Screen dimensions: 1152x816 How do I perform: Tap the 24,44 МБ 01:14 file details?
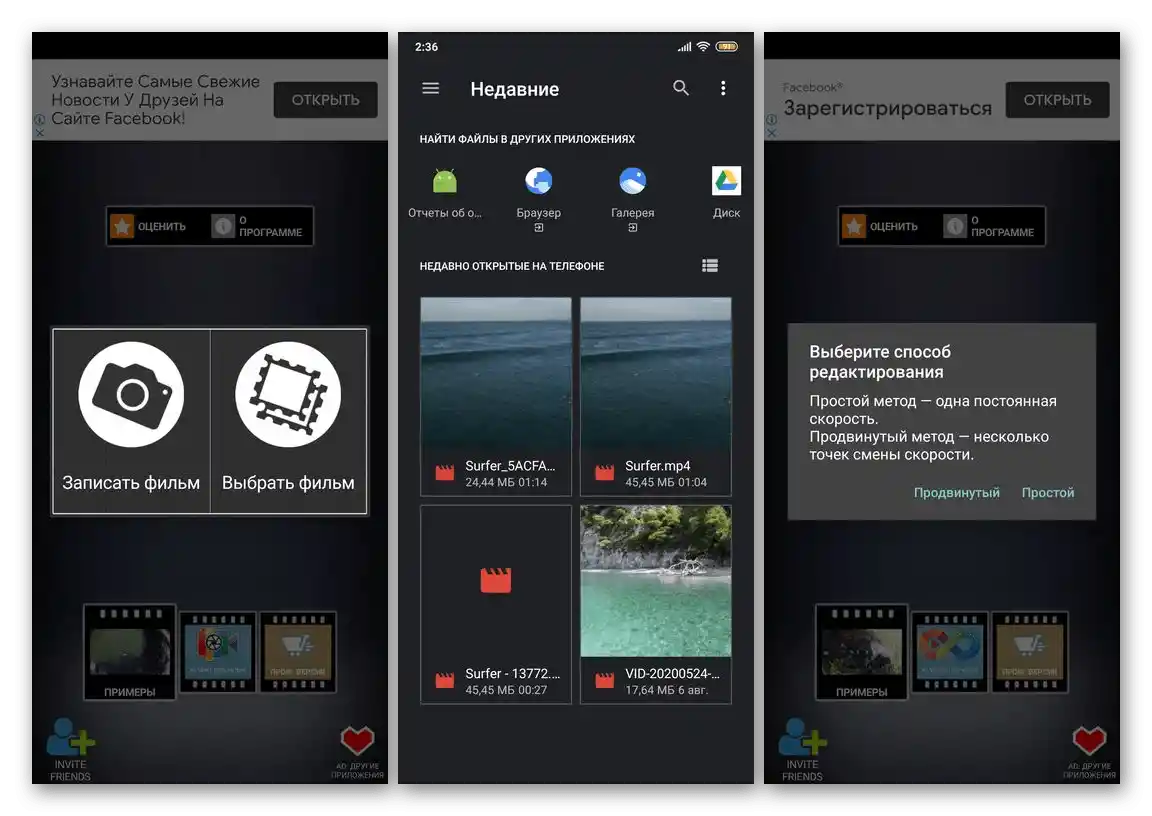tap(506, 482)
